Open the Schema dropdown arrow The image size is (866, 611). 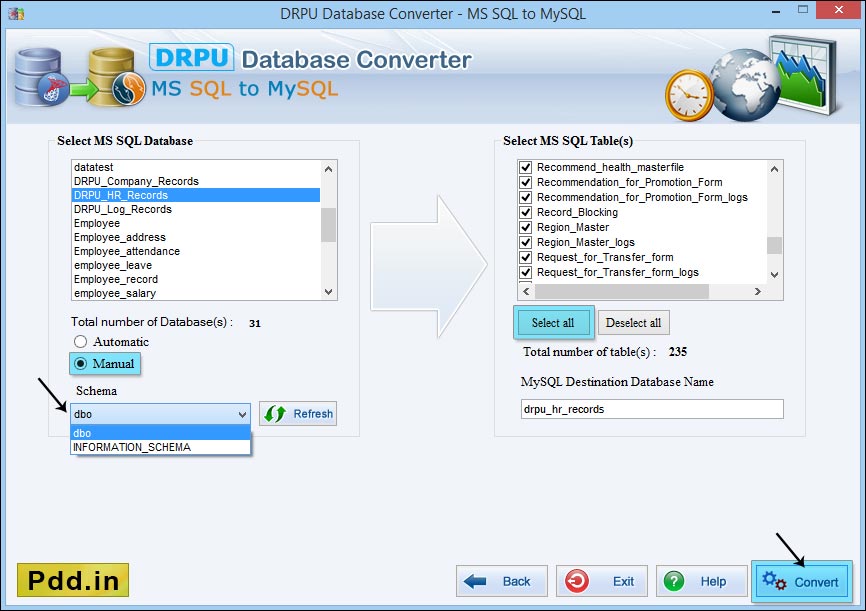pos(242,414)
